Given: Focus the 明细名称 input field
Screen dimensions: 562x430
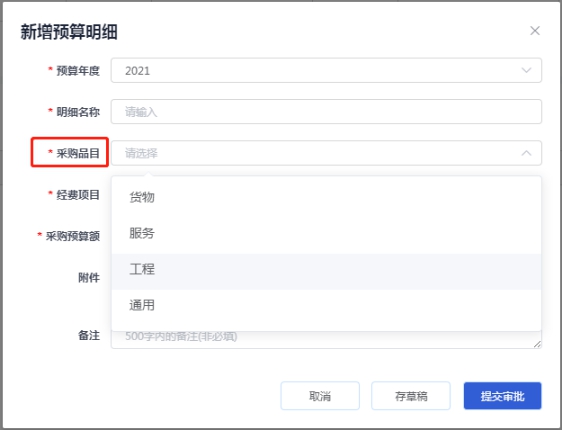Looking at the screenshot, I should pyautogui.click(x=326, y=112).
